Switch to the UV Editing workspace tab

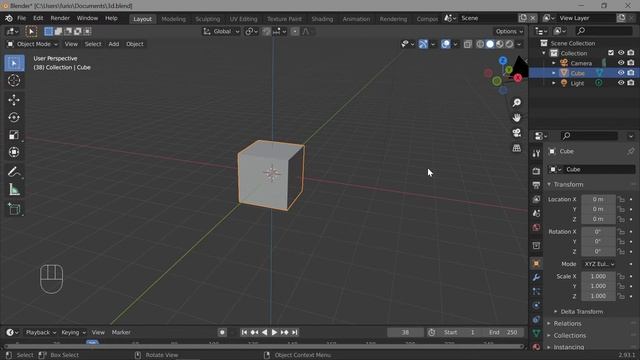pyautogui.click(x=243, y=19)
